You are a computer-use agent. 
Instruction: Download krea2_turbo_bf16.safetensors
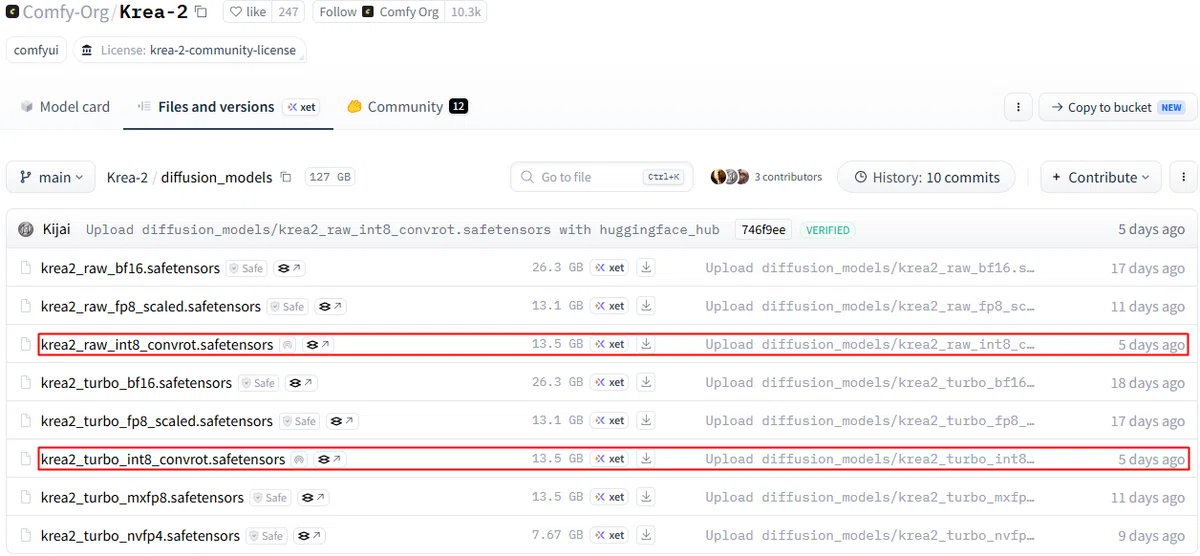[647, 382]
